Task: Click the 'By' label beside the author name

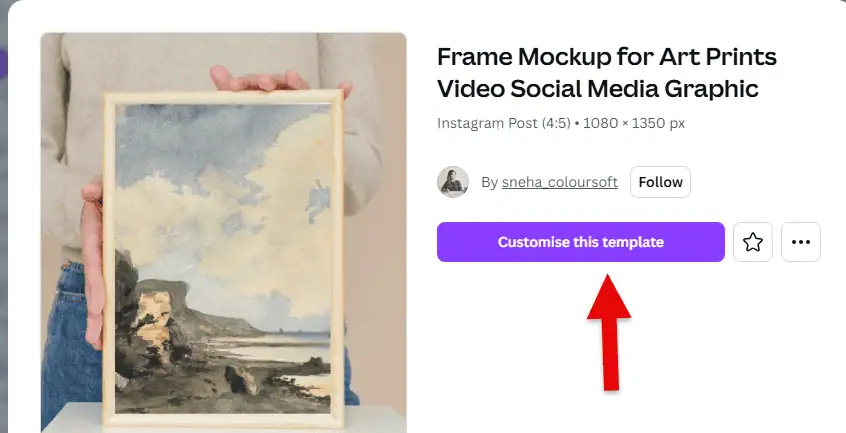Action: [489, 182]
